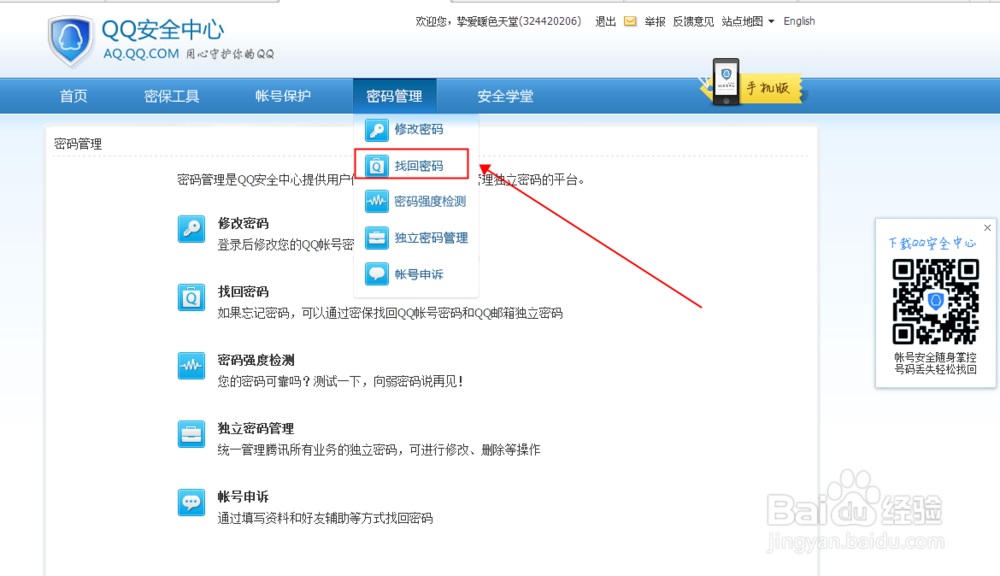This screenshot has height=576, width=1000.
Task: Close the QR code download panel
Action: 987,228
